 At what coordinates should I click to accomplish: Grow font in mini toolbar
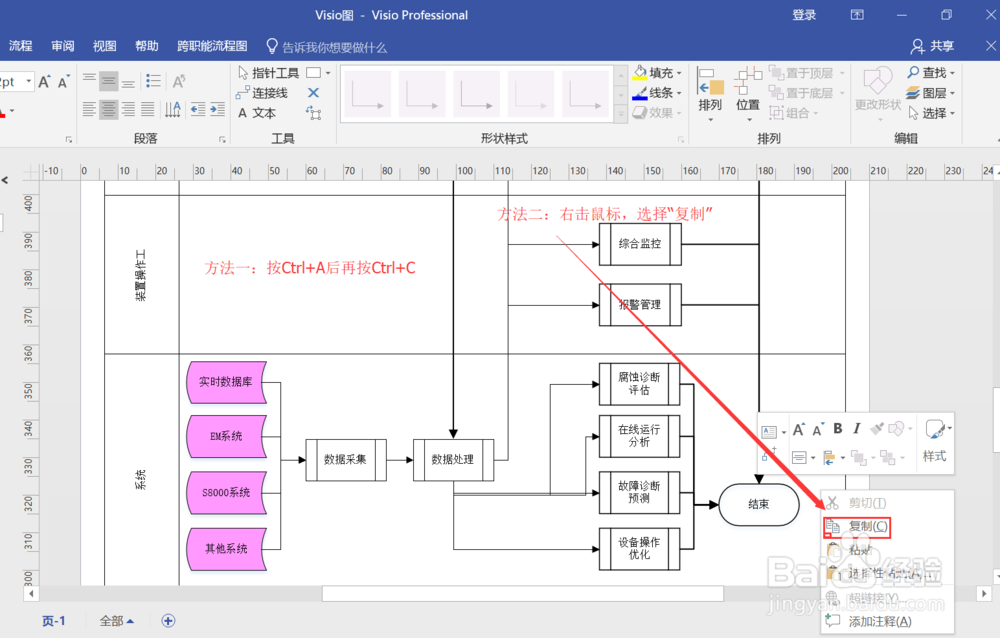[x=798, y=429]
